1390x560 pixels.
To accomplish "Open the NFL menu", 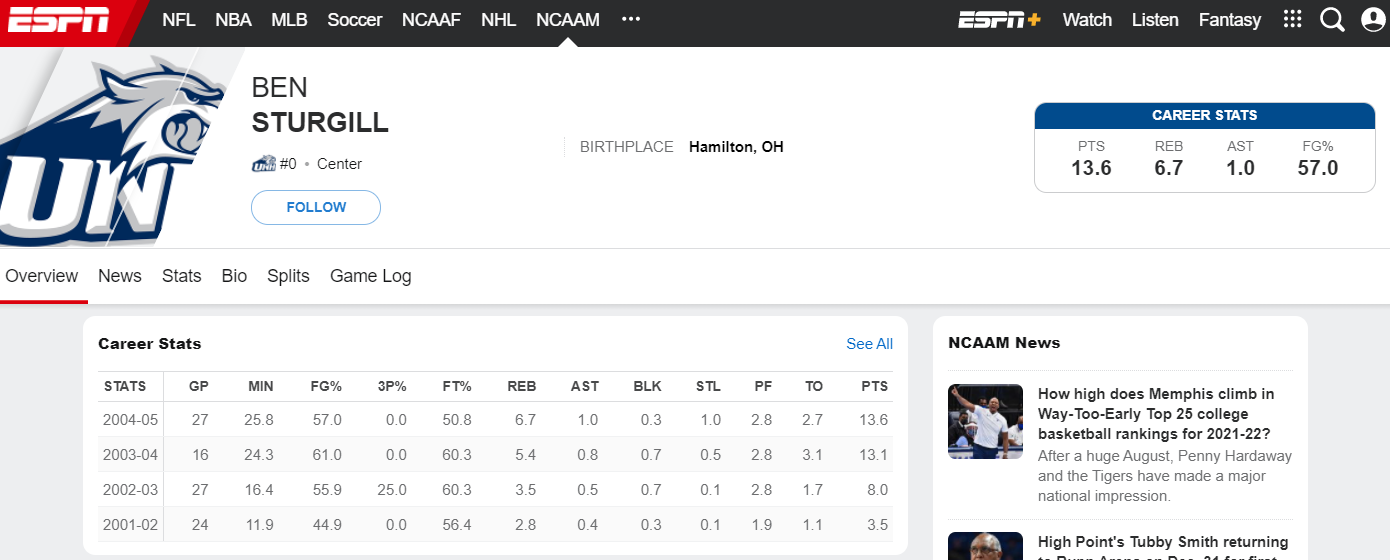I will (179, 20).
